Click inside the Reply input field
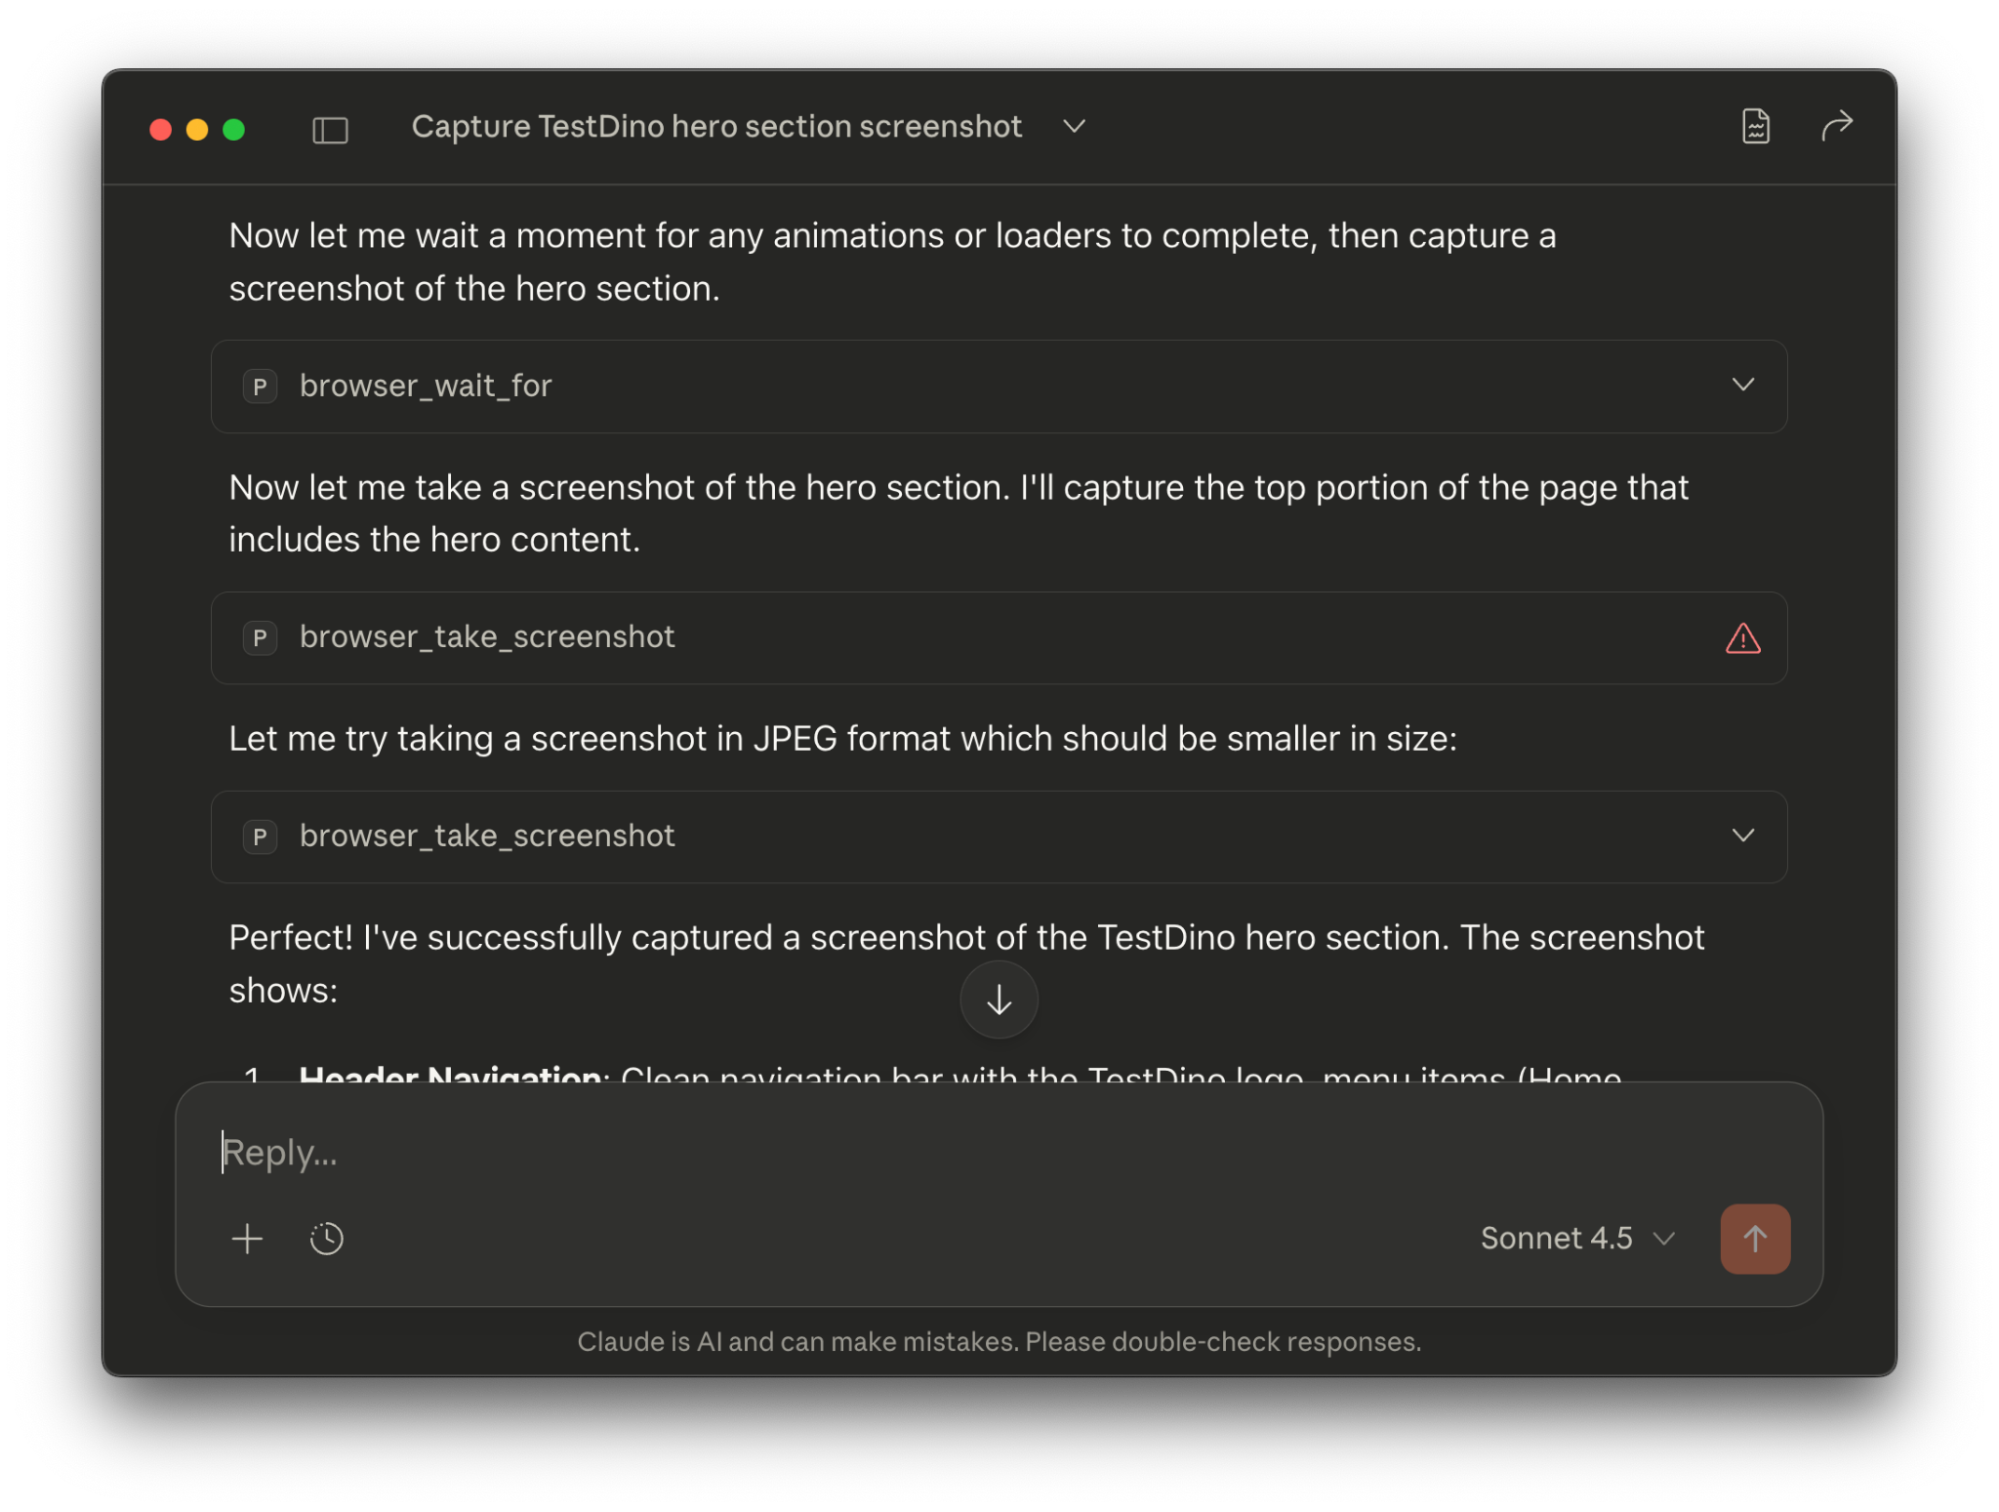This screenshot has width=1999, height=1512. (x=700, y=1152)
